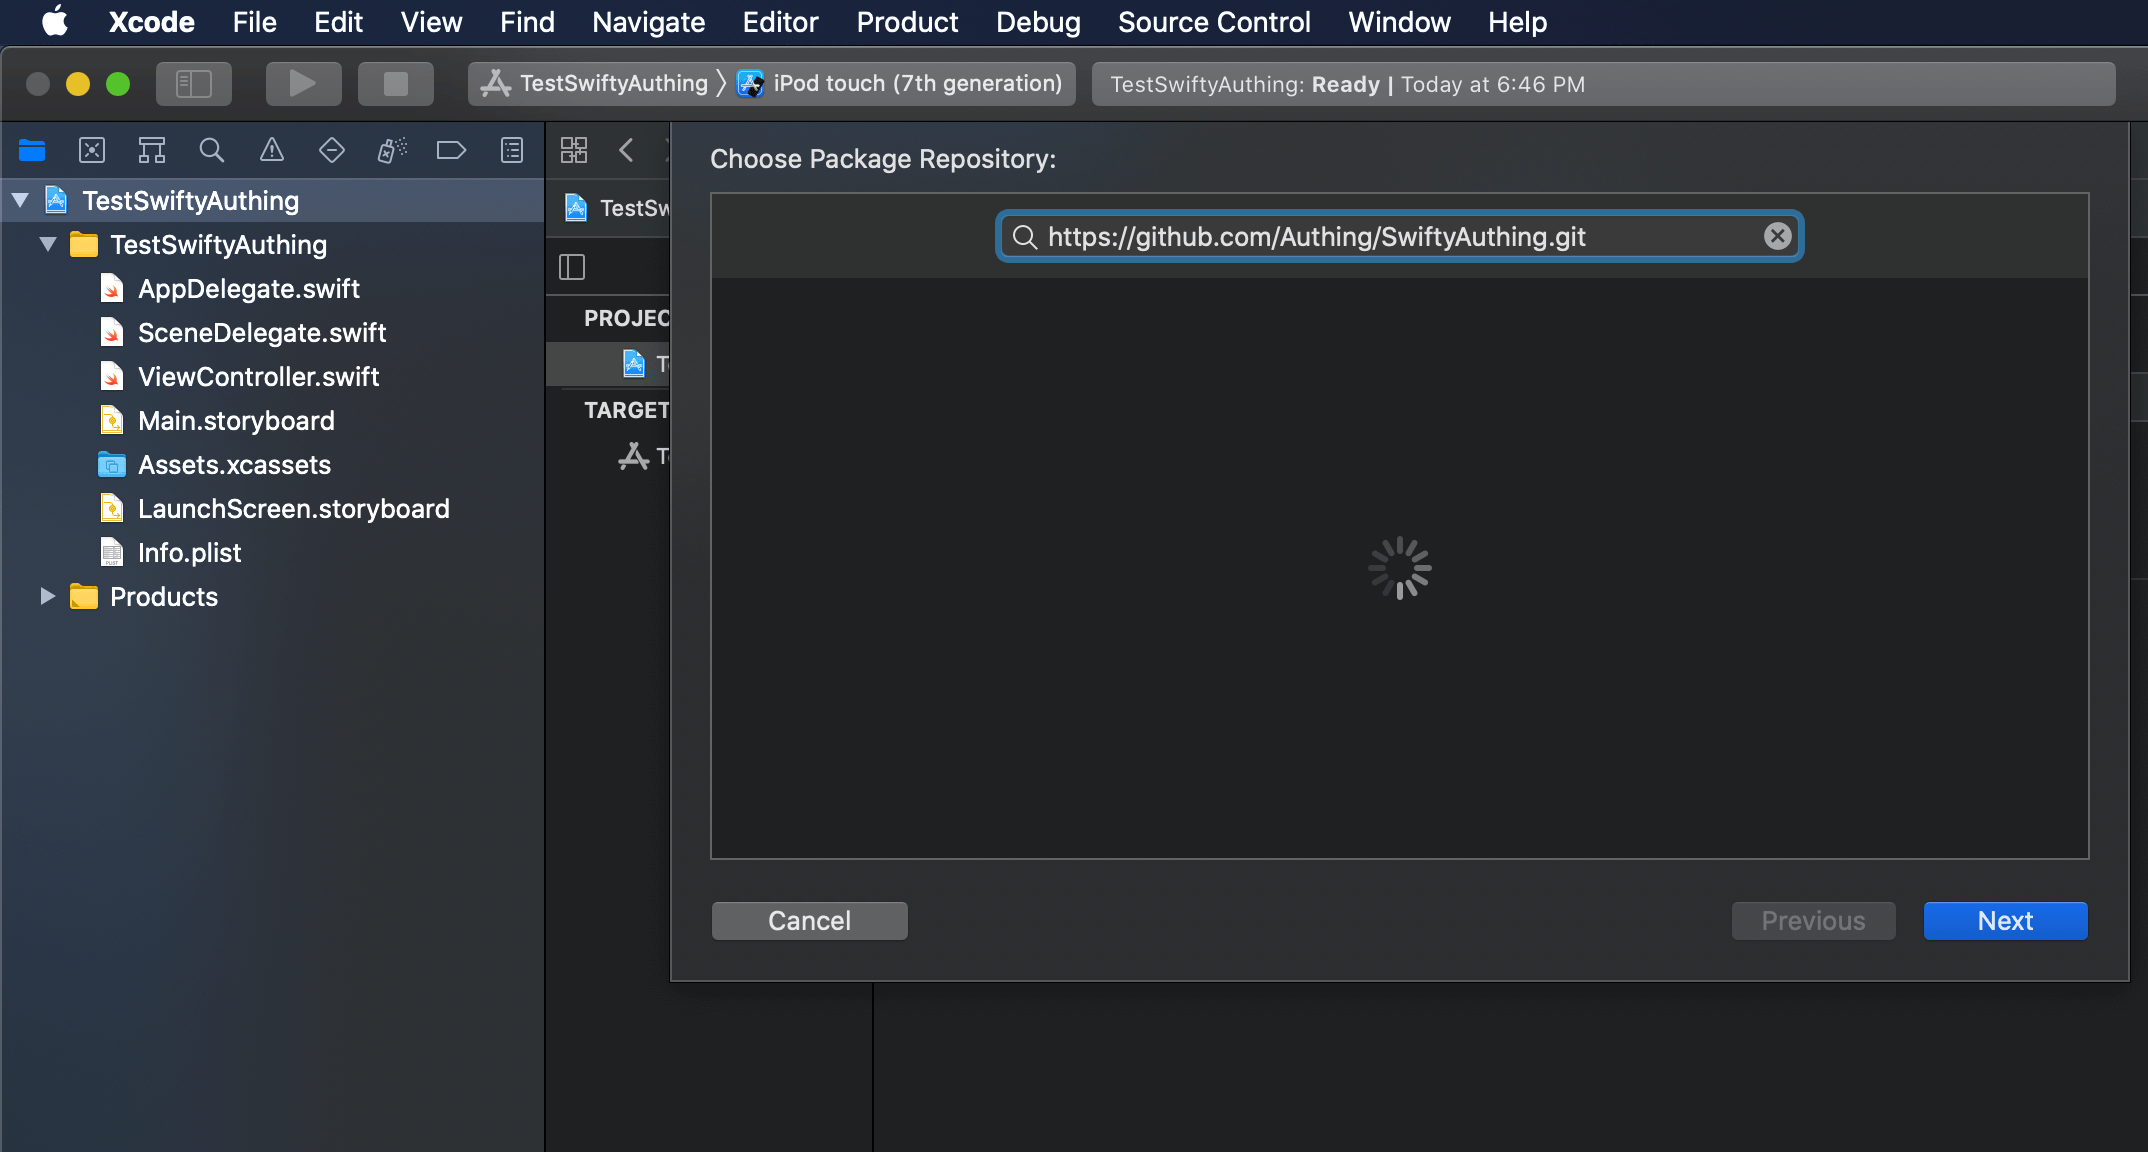The width and height of the screenshot is (2148, 1152).
Task: Show the Breakpoint navigator icon
Action: coord(452,151)
